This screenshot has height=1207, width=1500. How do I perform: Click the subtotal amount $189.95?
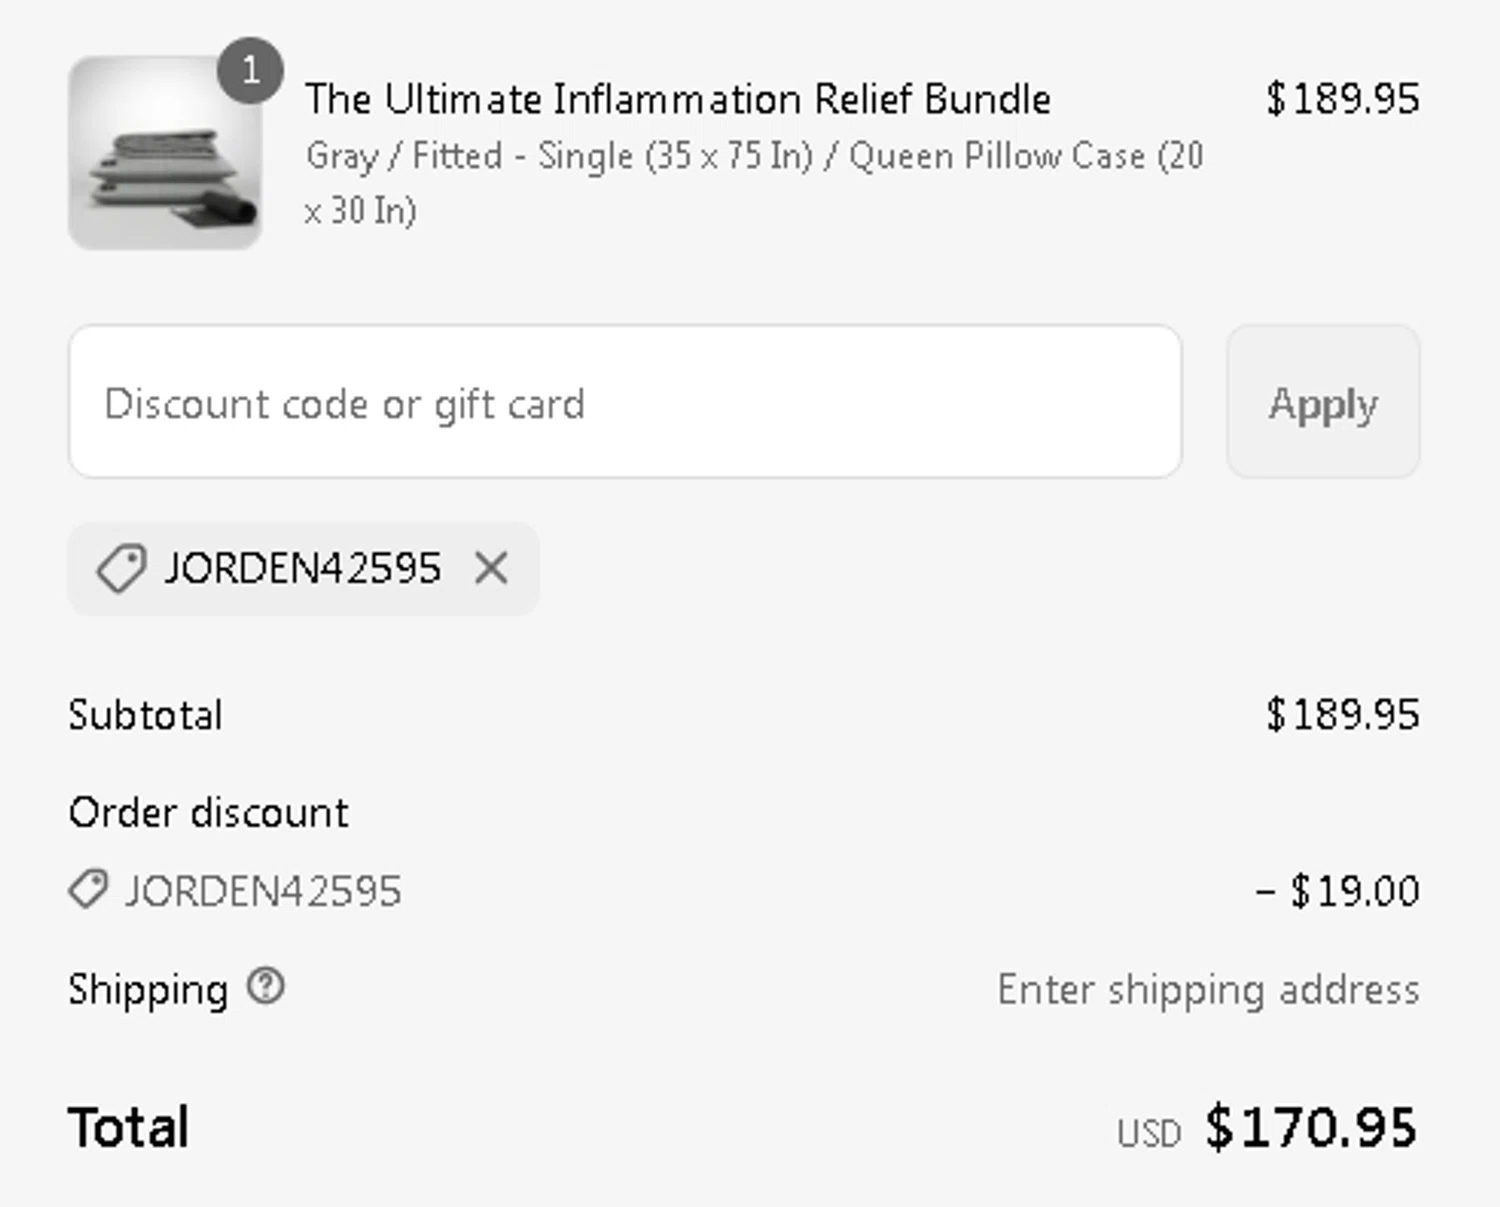pos(1342,715)
